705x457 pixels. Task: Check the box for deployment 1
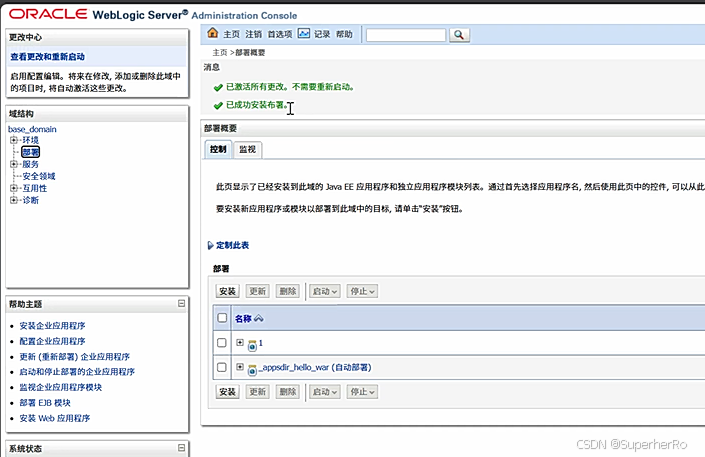[222, 343]
